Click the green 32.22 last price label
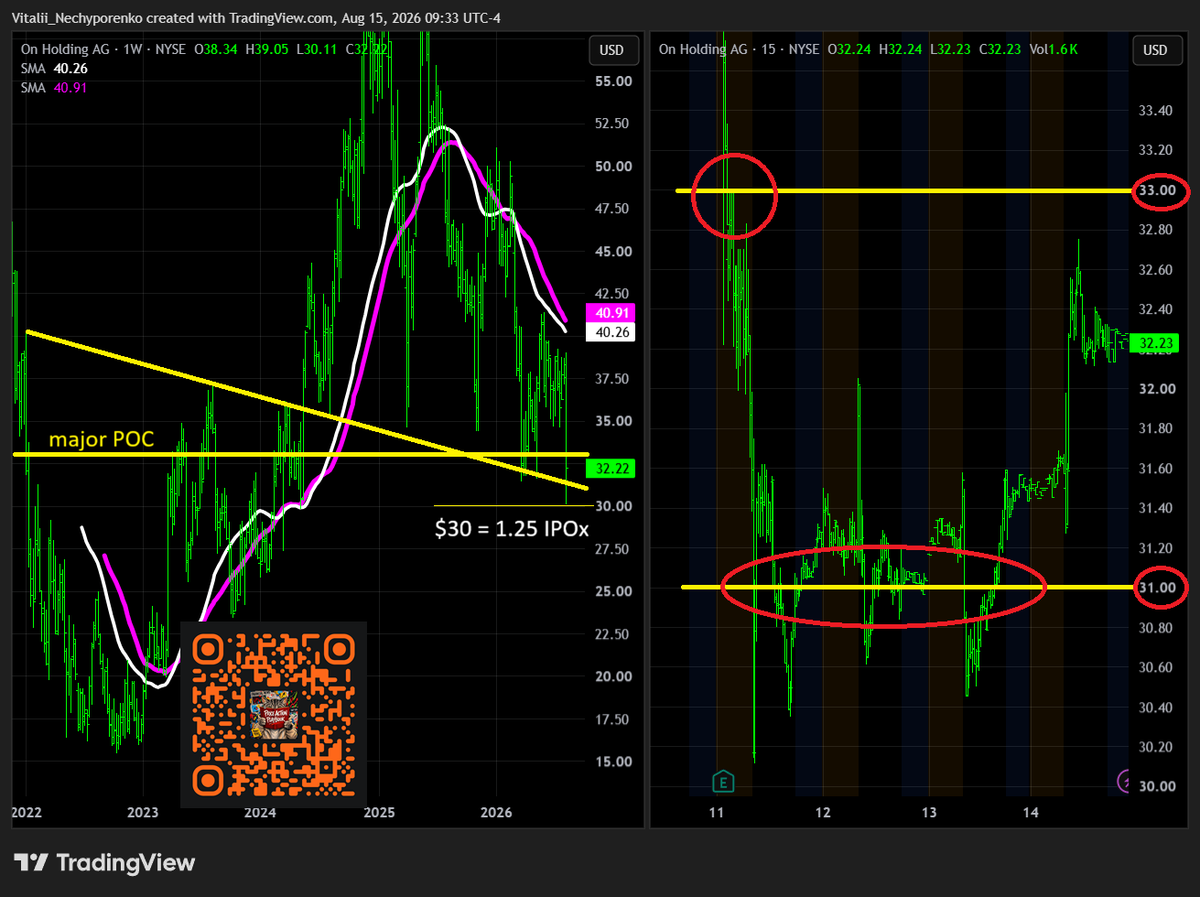This screenshot has height=897, width=1200. (611, 468)
